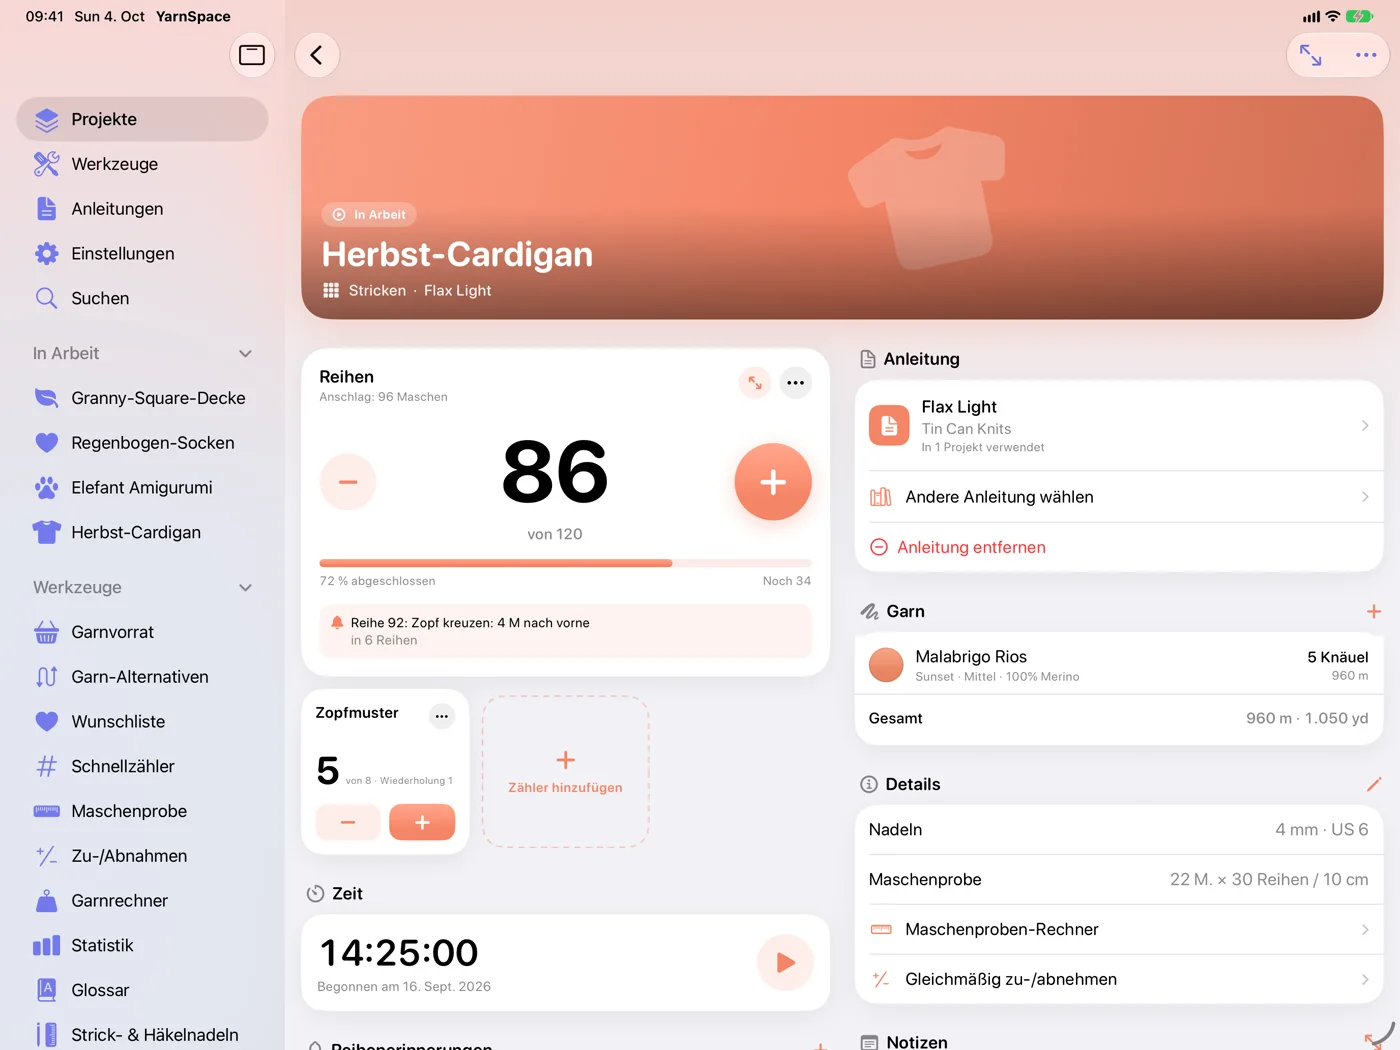
Task: Increment the Zopfmuster counter
Action: [x=422, y=822]
